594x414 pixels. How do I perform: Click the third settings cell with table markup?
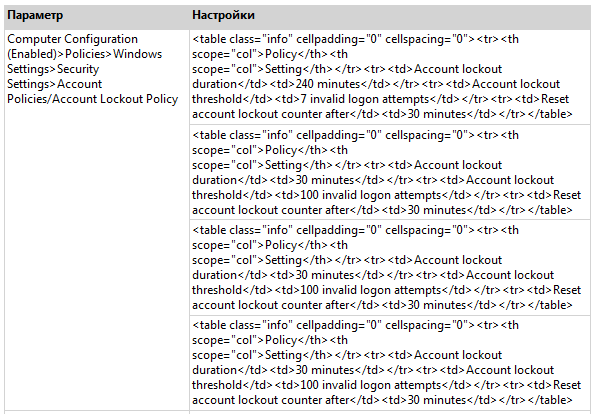[x=390, y=267]
